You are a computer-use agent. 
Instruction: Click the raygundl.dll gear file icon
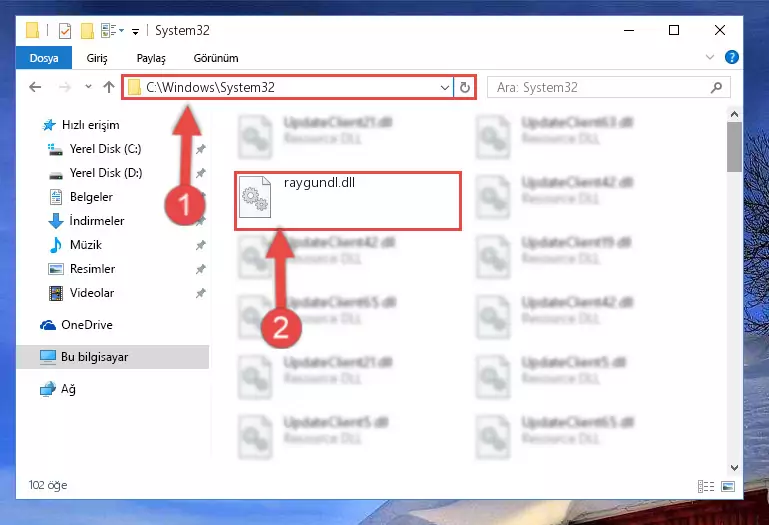tap(255, 197)
